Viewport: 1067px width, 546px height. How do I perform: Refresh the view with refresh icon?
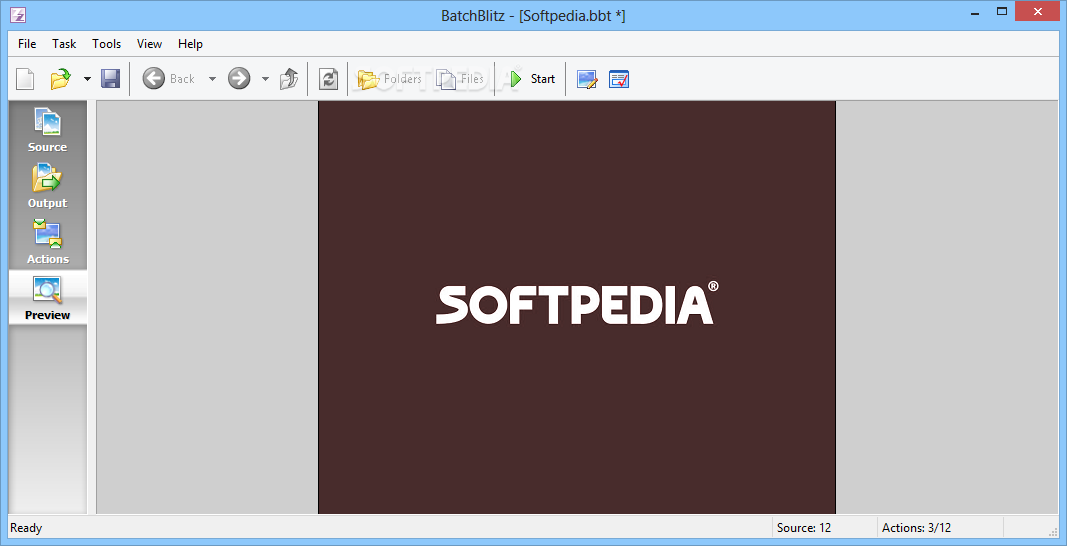click(328, 79)
